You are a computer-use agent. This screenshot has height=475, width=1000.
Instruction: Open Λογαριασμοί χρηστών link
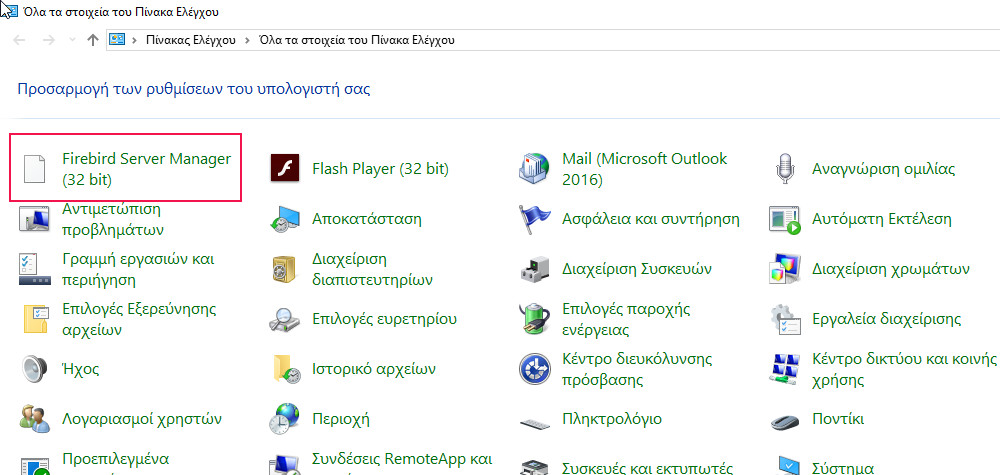pyautogui.click(x=142, y=419)
